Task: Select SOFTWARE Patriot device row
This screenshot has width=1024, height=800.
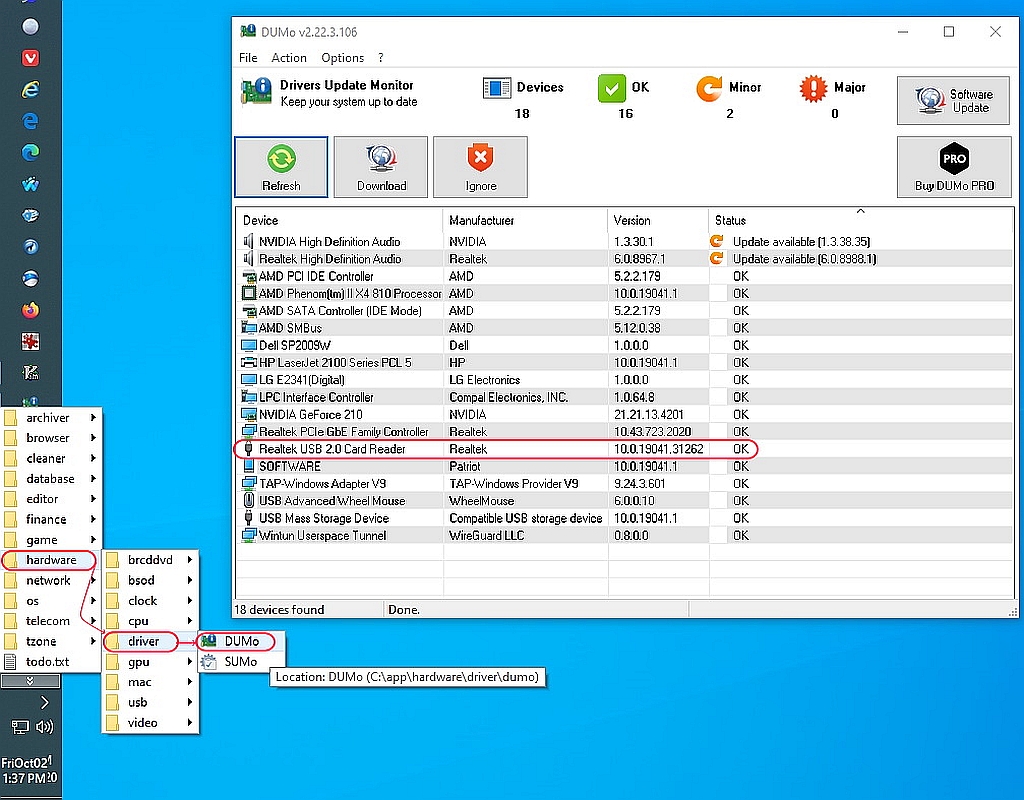Action: (624, 466)
